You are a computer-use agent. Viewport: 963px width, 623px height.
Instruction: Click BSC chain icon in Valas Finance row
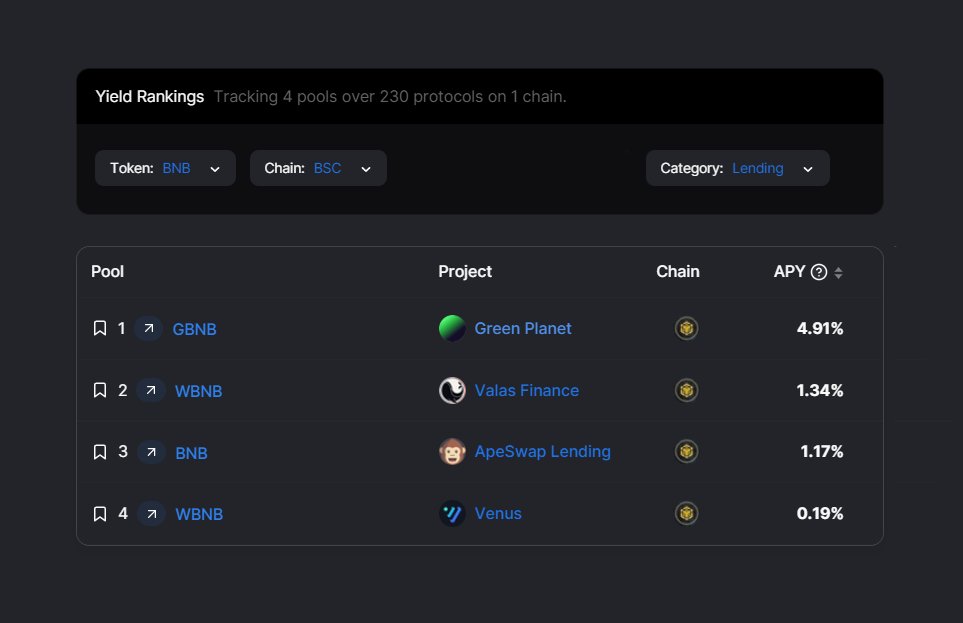(x=686, y=390)
